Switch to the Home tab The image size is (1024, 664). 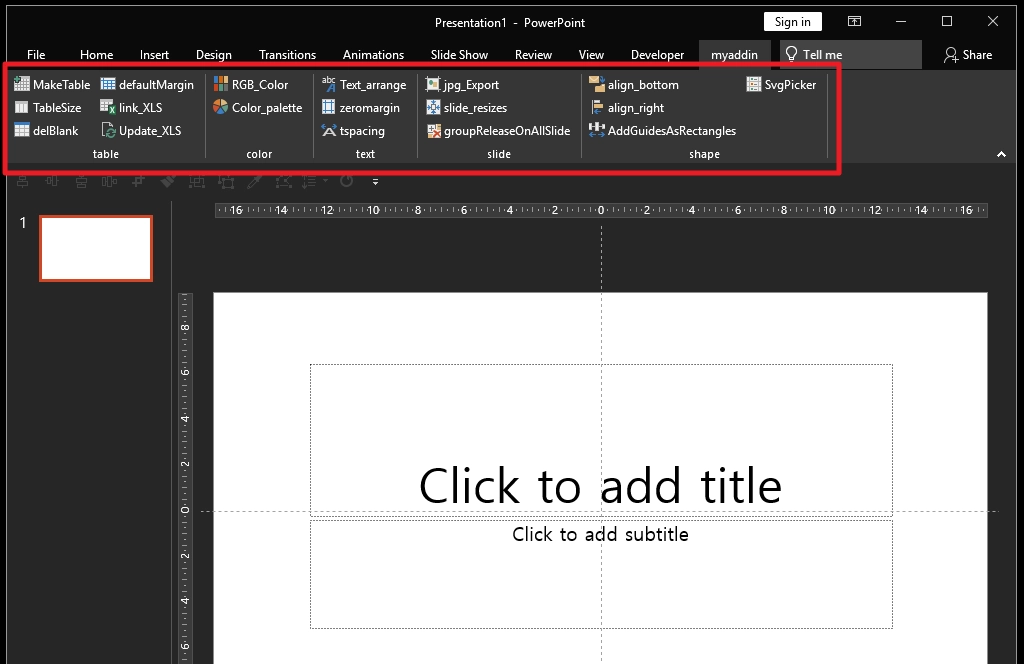pyautogui.click(x=97, y=55)
